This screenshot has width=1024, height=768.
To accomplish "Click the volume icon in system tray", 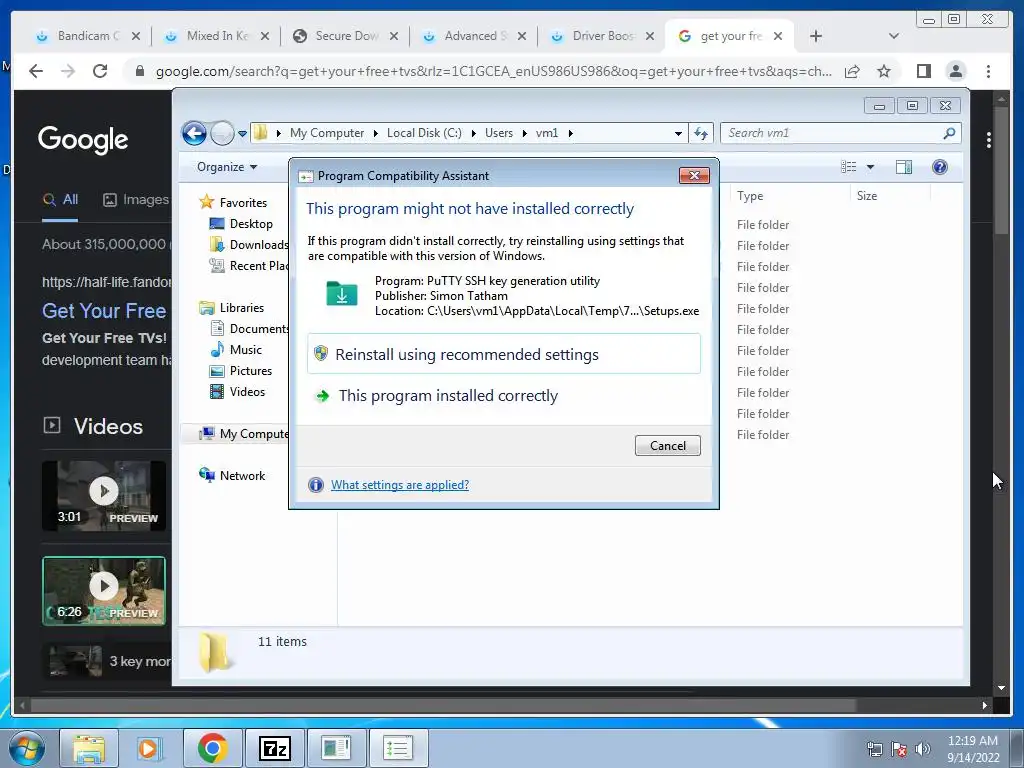I will click(923, 749).
